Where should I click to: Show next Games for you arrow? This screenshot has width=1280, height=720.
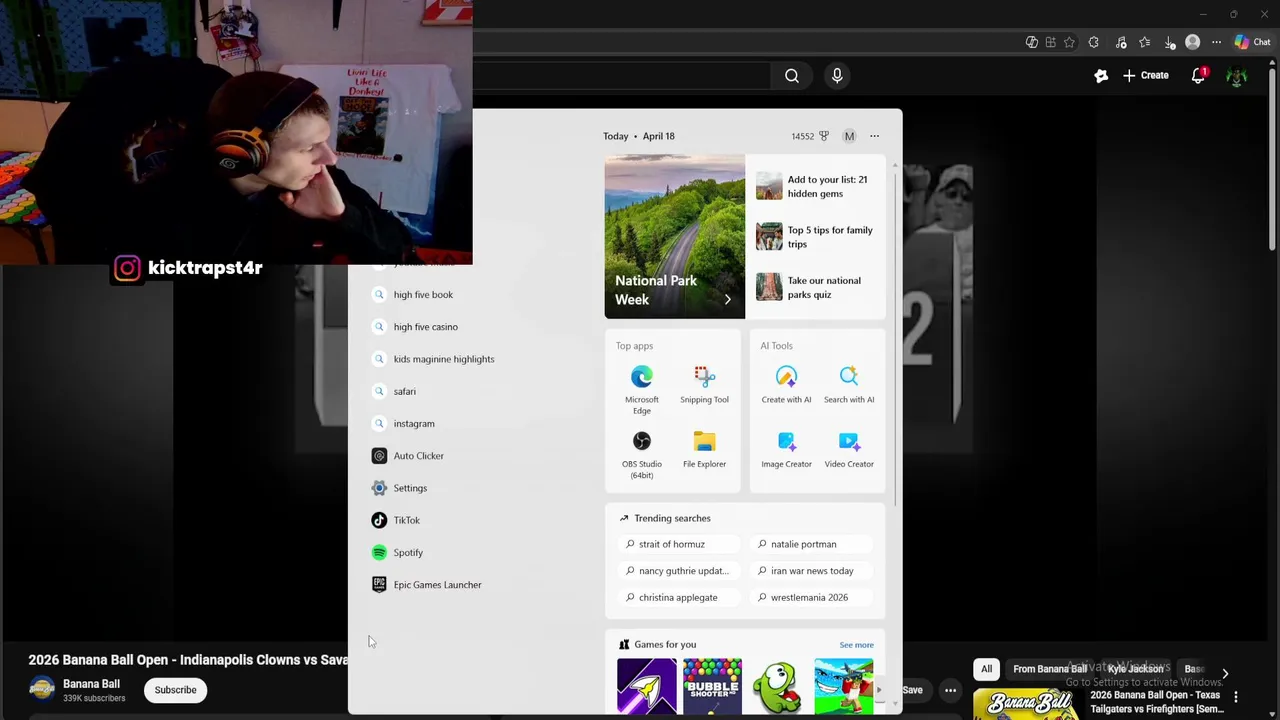(879, 689)
